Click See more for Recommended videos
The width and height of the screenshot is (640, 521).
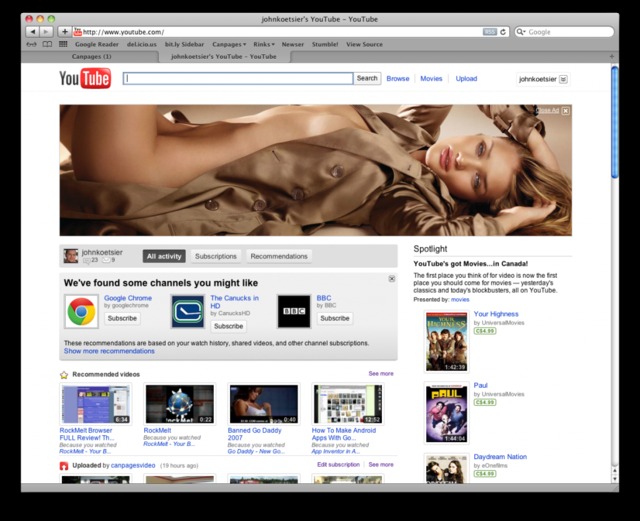point(381,374)
